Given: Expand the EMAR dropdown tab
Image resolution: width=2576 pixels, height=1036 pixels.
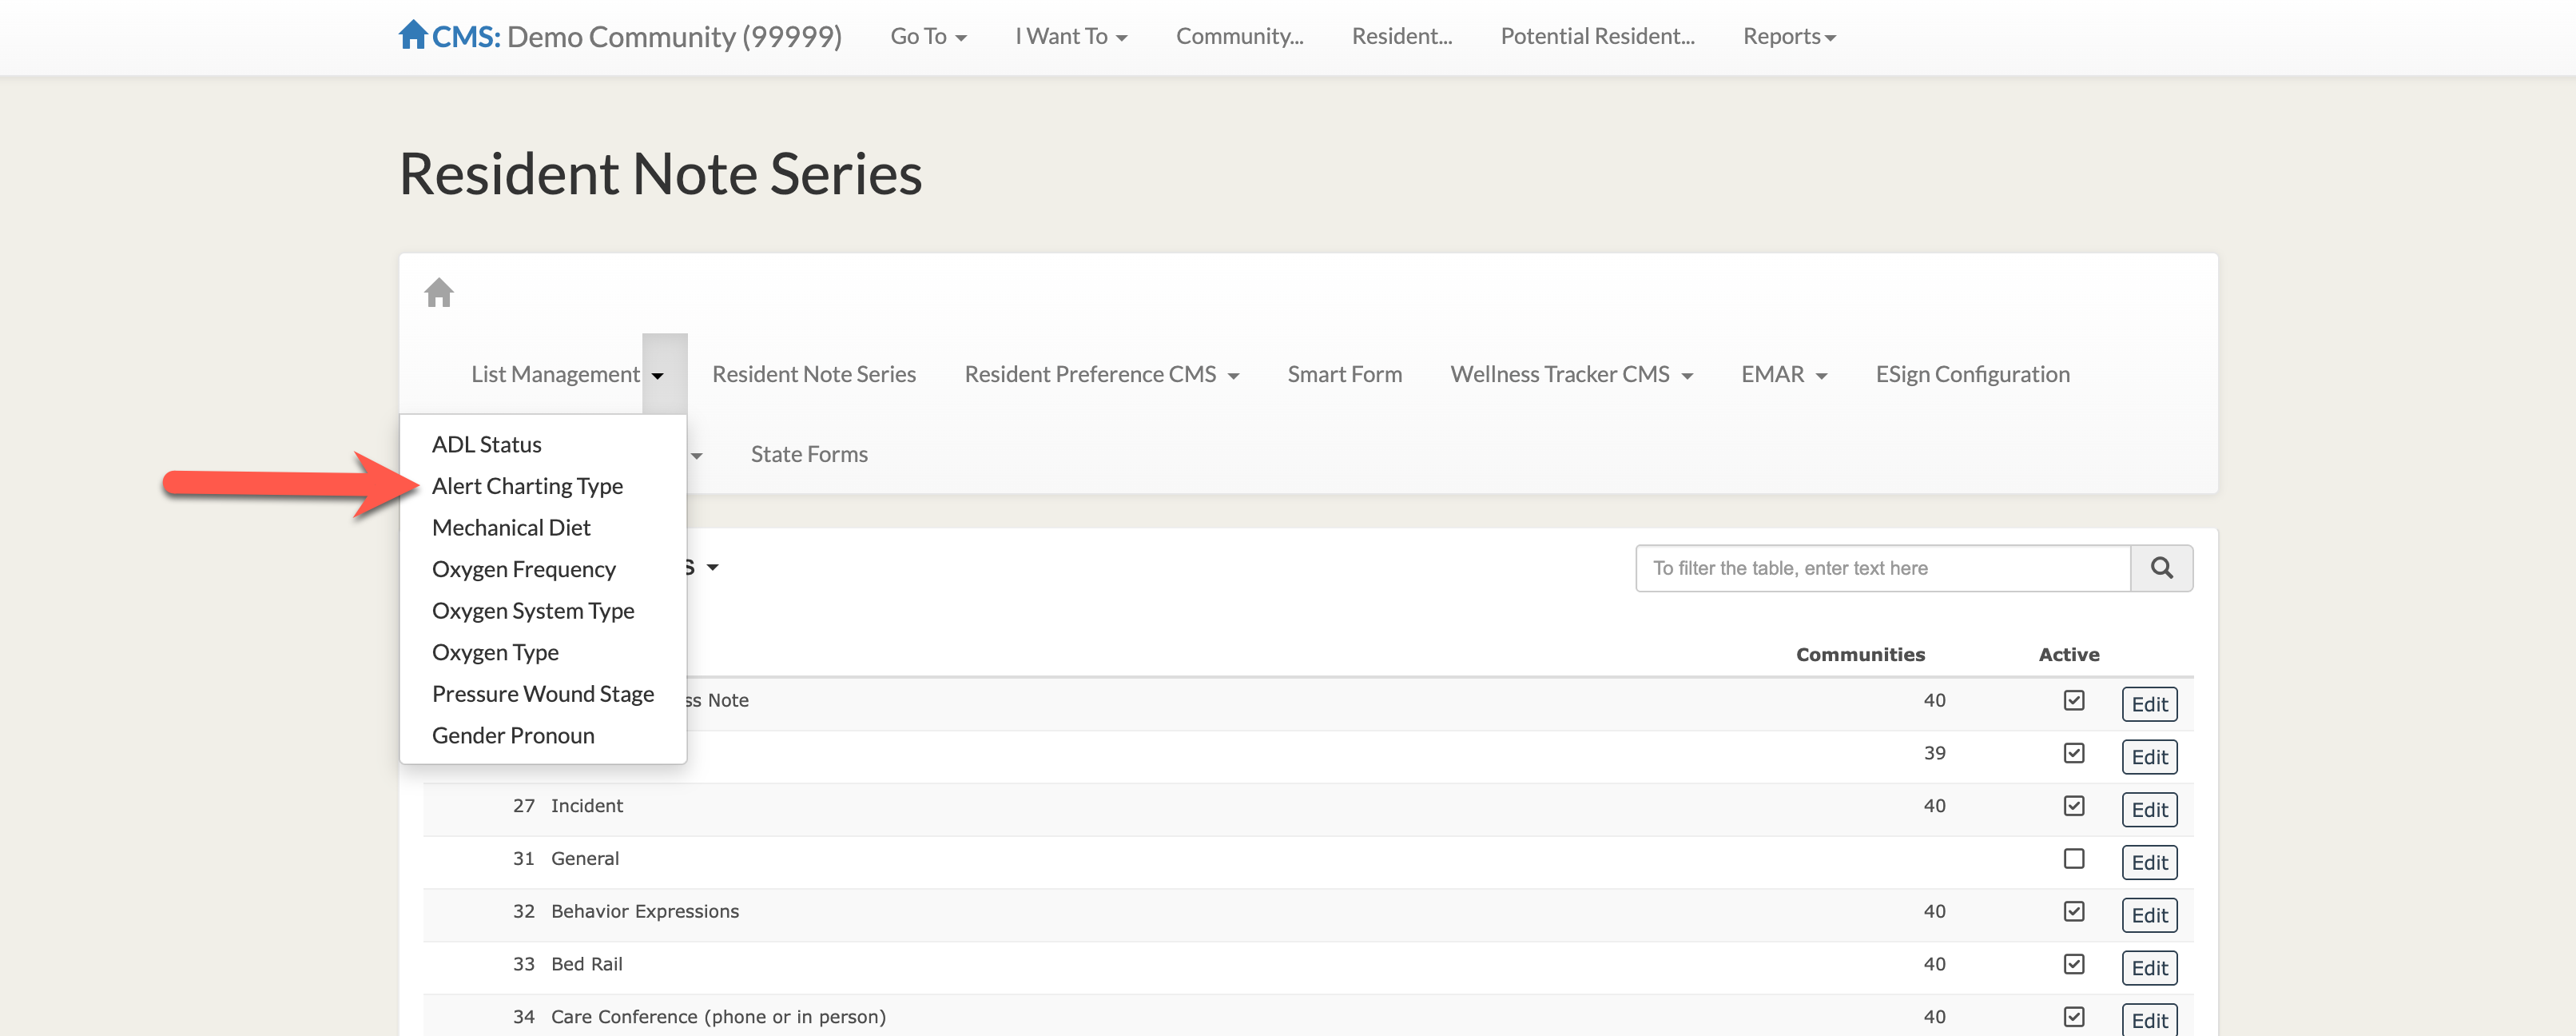Looking at the screenshot, I should [x=1783, y=374].
